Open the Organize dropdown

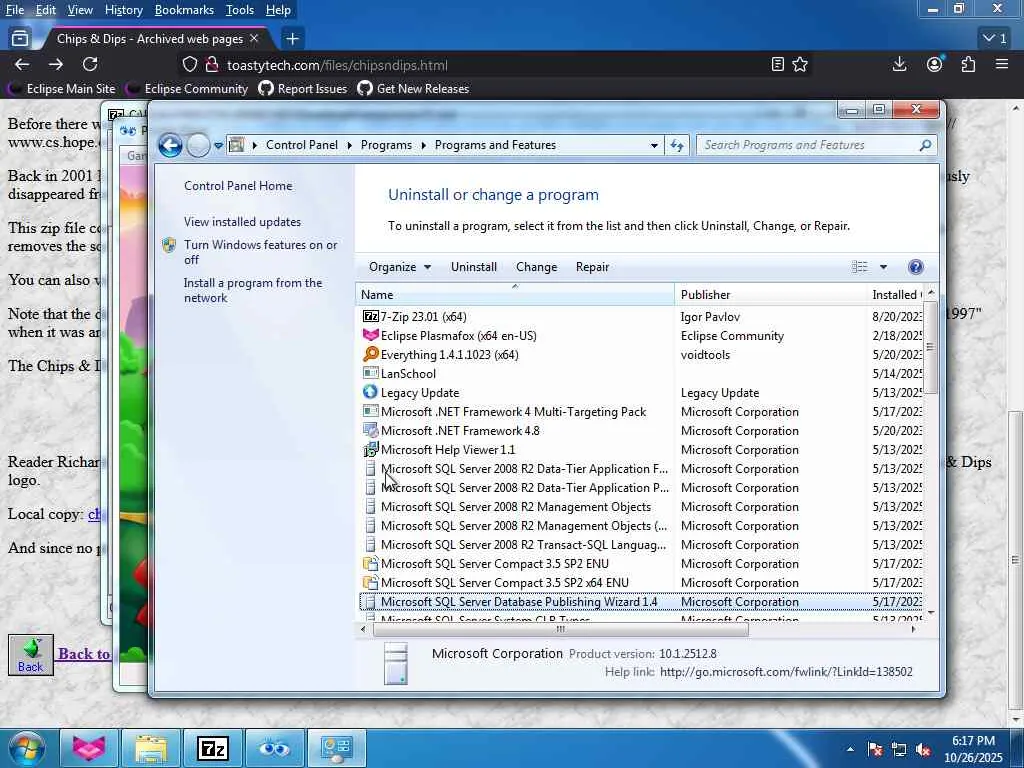pos(400,267)
